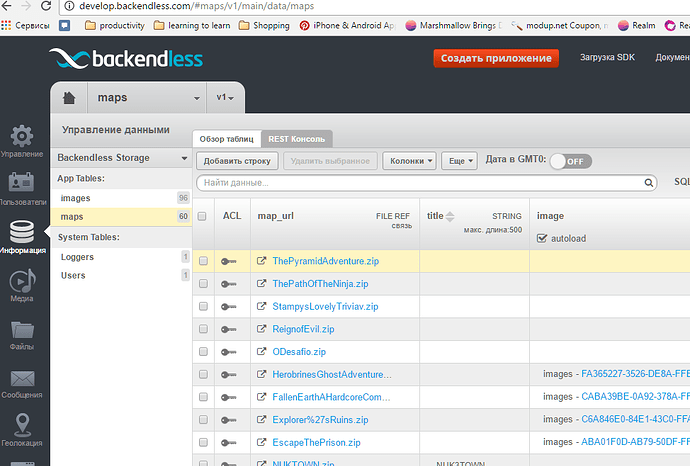Open Загрузка SDK link

click(x=607, y=57)
